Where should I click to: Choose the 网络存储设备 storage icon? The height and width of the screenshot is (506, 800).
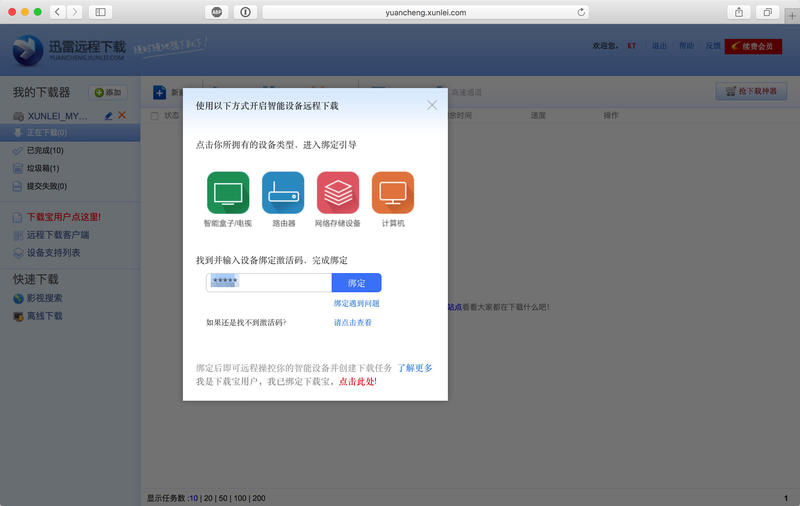[x=338, y=193]
